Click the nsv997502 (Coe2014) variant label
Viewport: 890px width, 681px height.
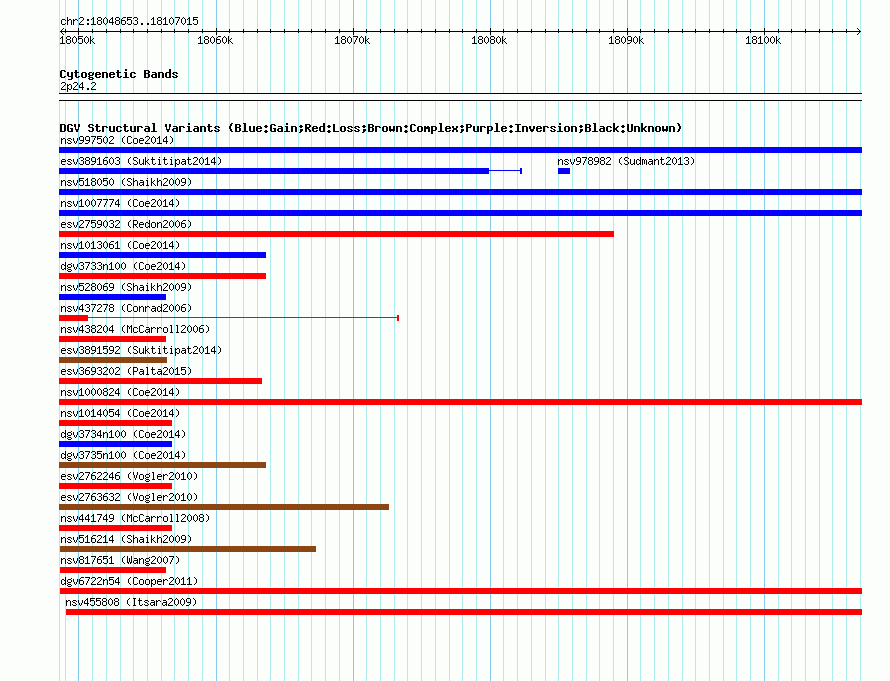(x=117, y=140)
